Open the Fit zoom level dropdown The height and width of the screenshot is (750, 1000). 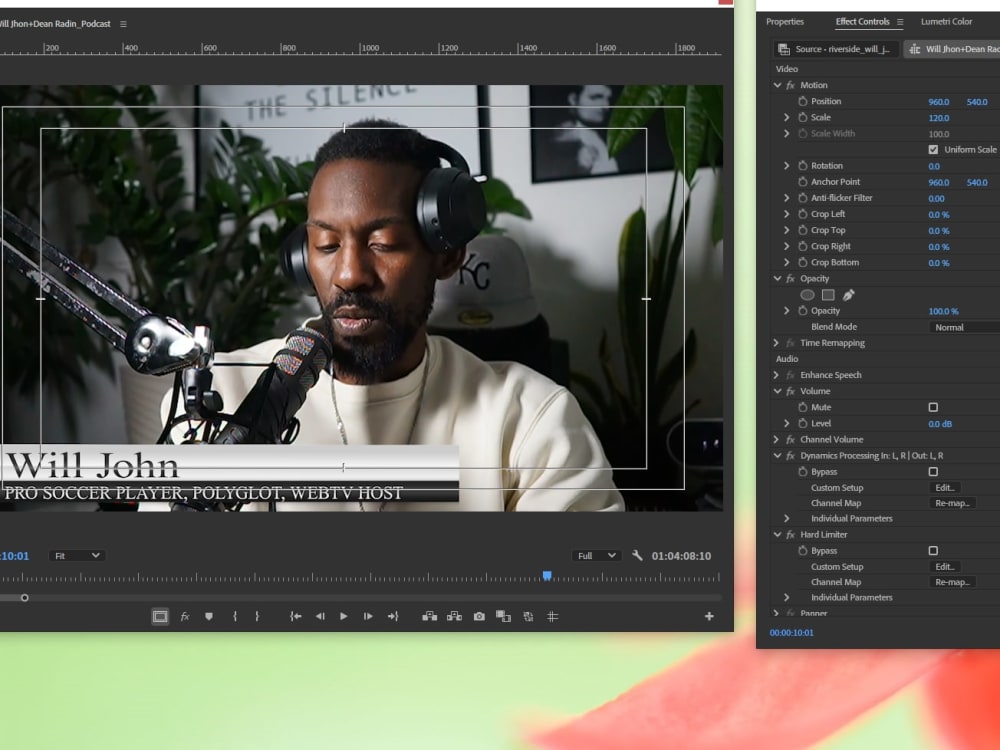click(x=77, y=556)
